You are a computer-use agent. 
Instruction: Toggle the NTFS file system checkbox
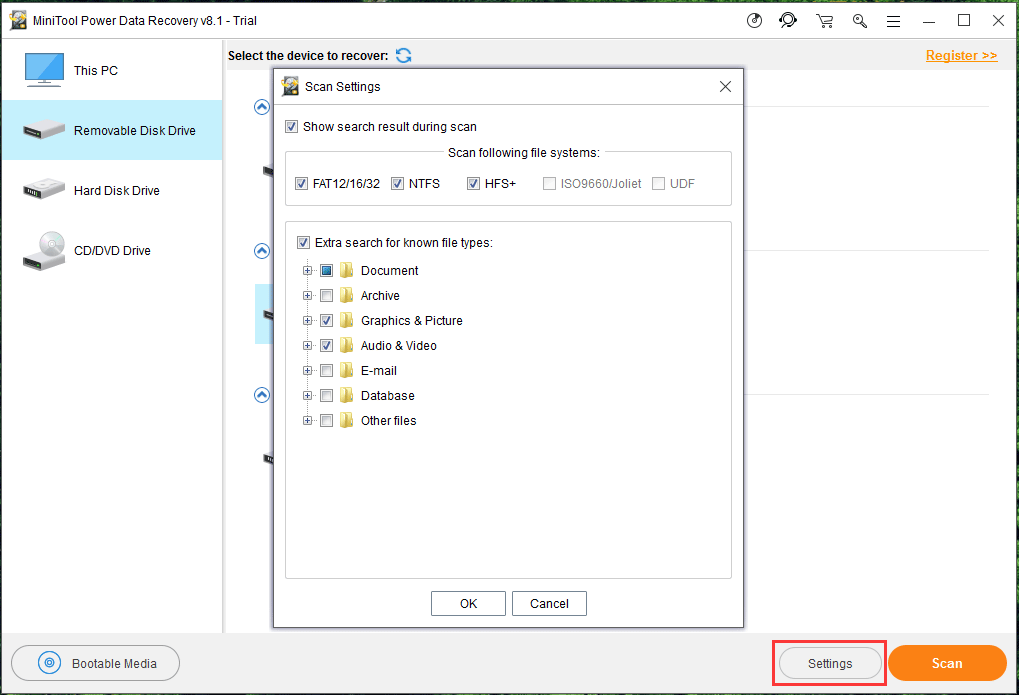[397, 184]
